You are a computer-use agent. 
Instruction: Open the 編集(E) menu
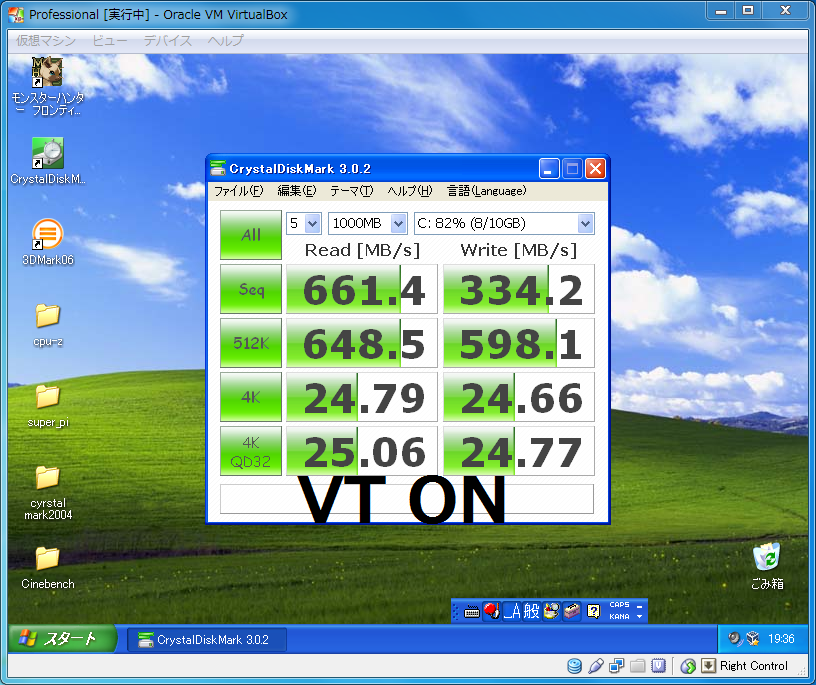tap(297, 191)
